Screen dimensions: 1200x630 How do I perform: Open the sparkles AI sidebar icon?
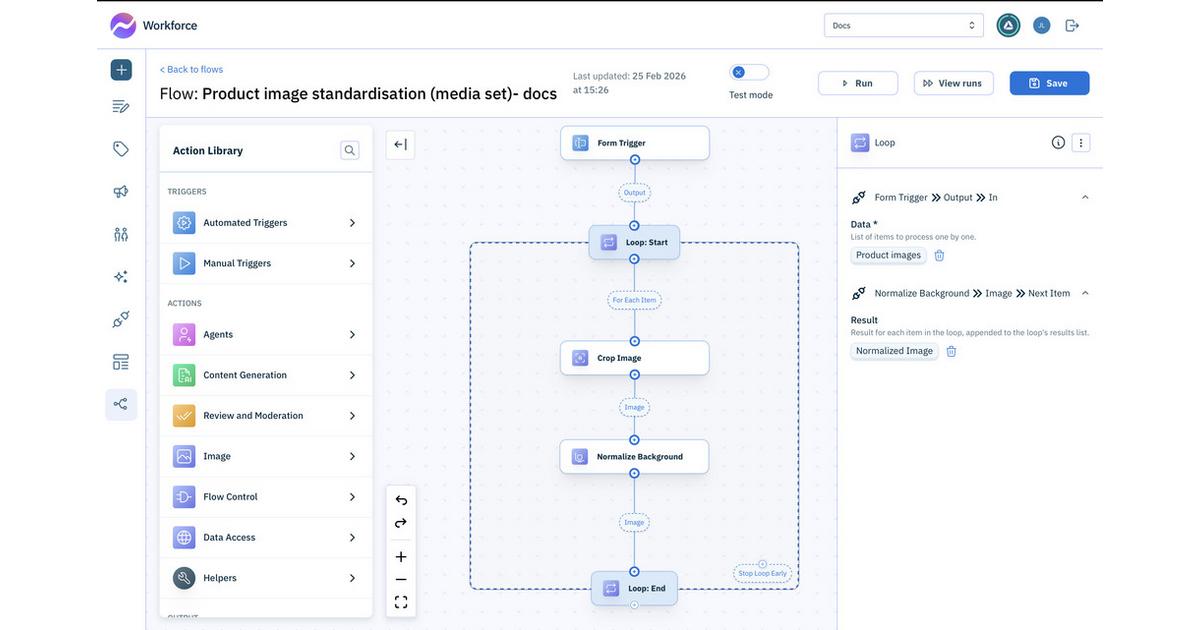[121, 277]
